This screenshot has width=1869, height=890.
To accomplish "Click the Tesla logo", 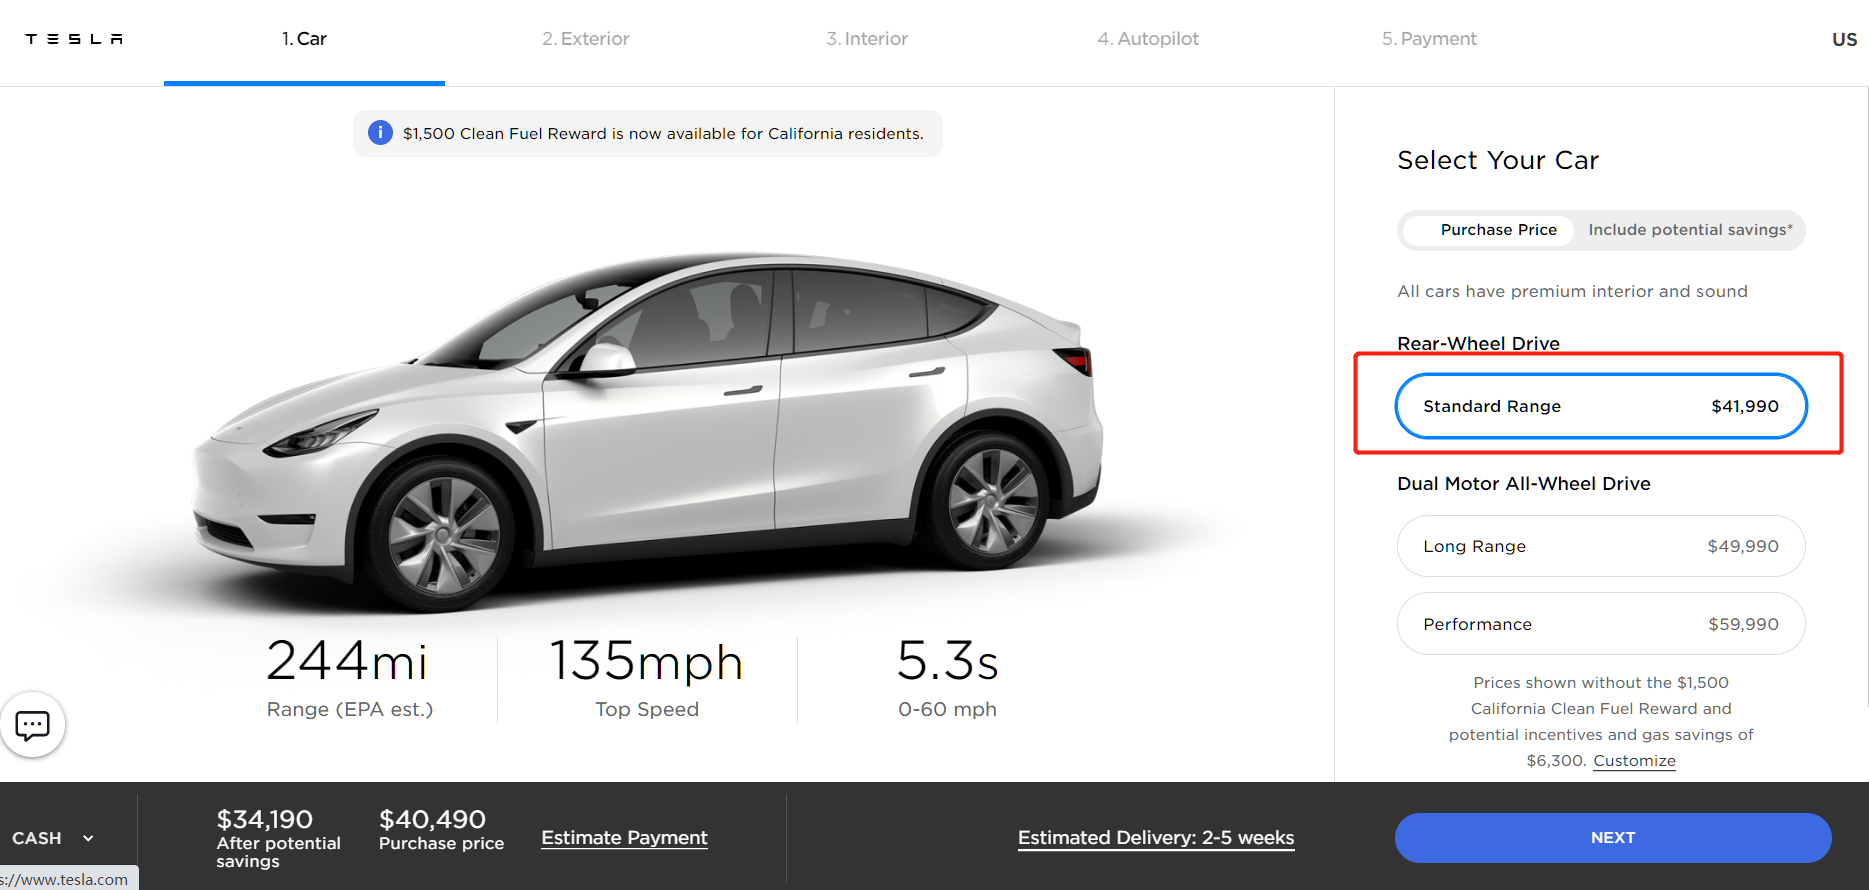I will click(74, 39).
